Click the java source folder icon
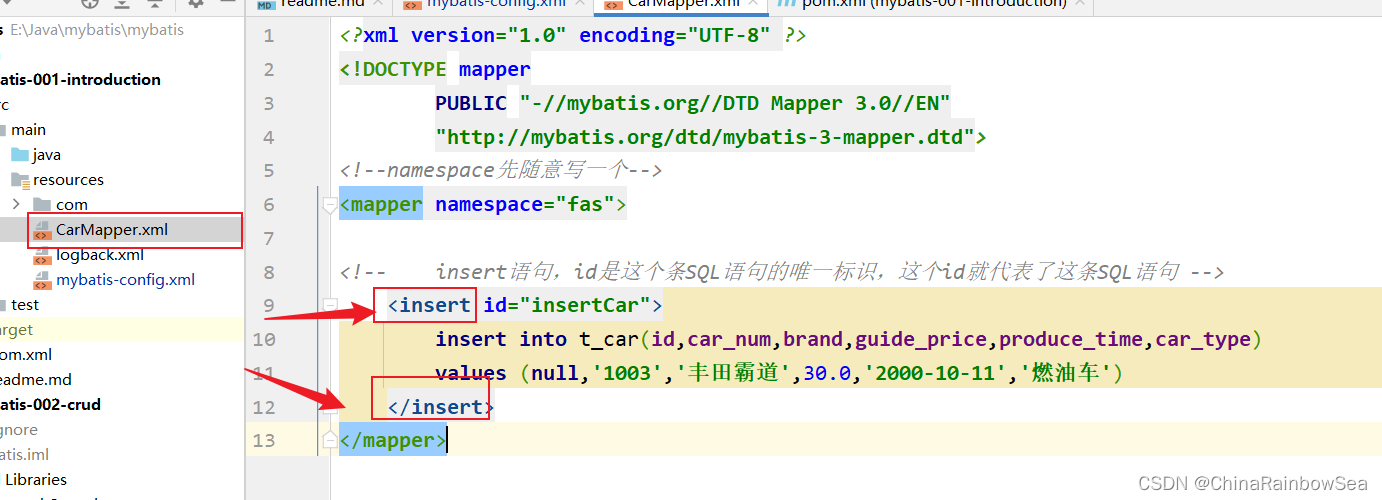This screenshot has width=1382, height=500. pyautogui.click(x=19, y=155)
